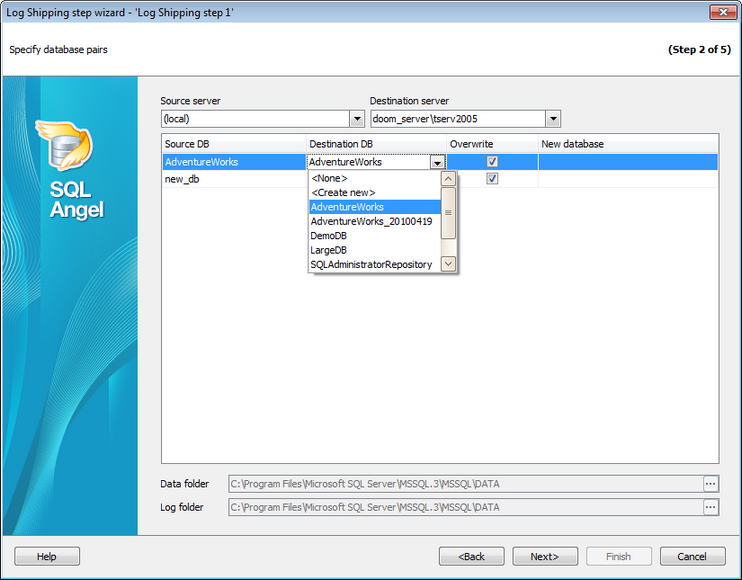This screenshot has width=742, height=580.
Task: Click the (local) source server field
Action: pyautogui.click(x=256, y=119)
